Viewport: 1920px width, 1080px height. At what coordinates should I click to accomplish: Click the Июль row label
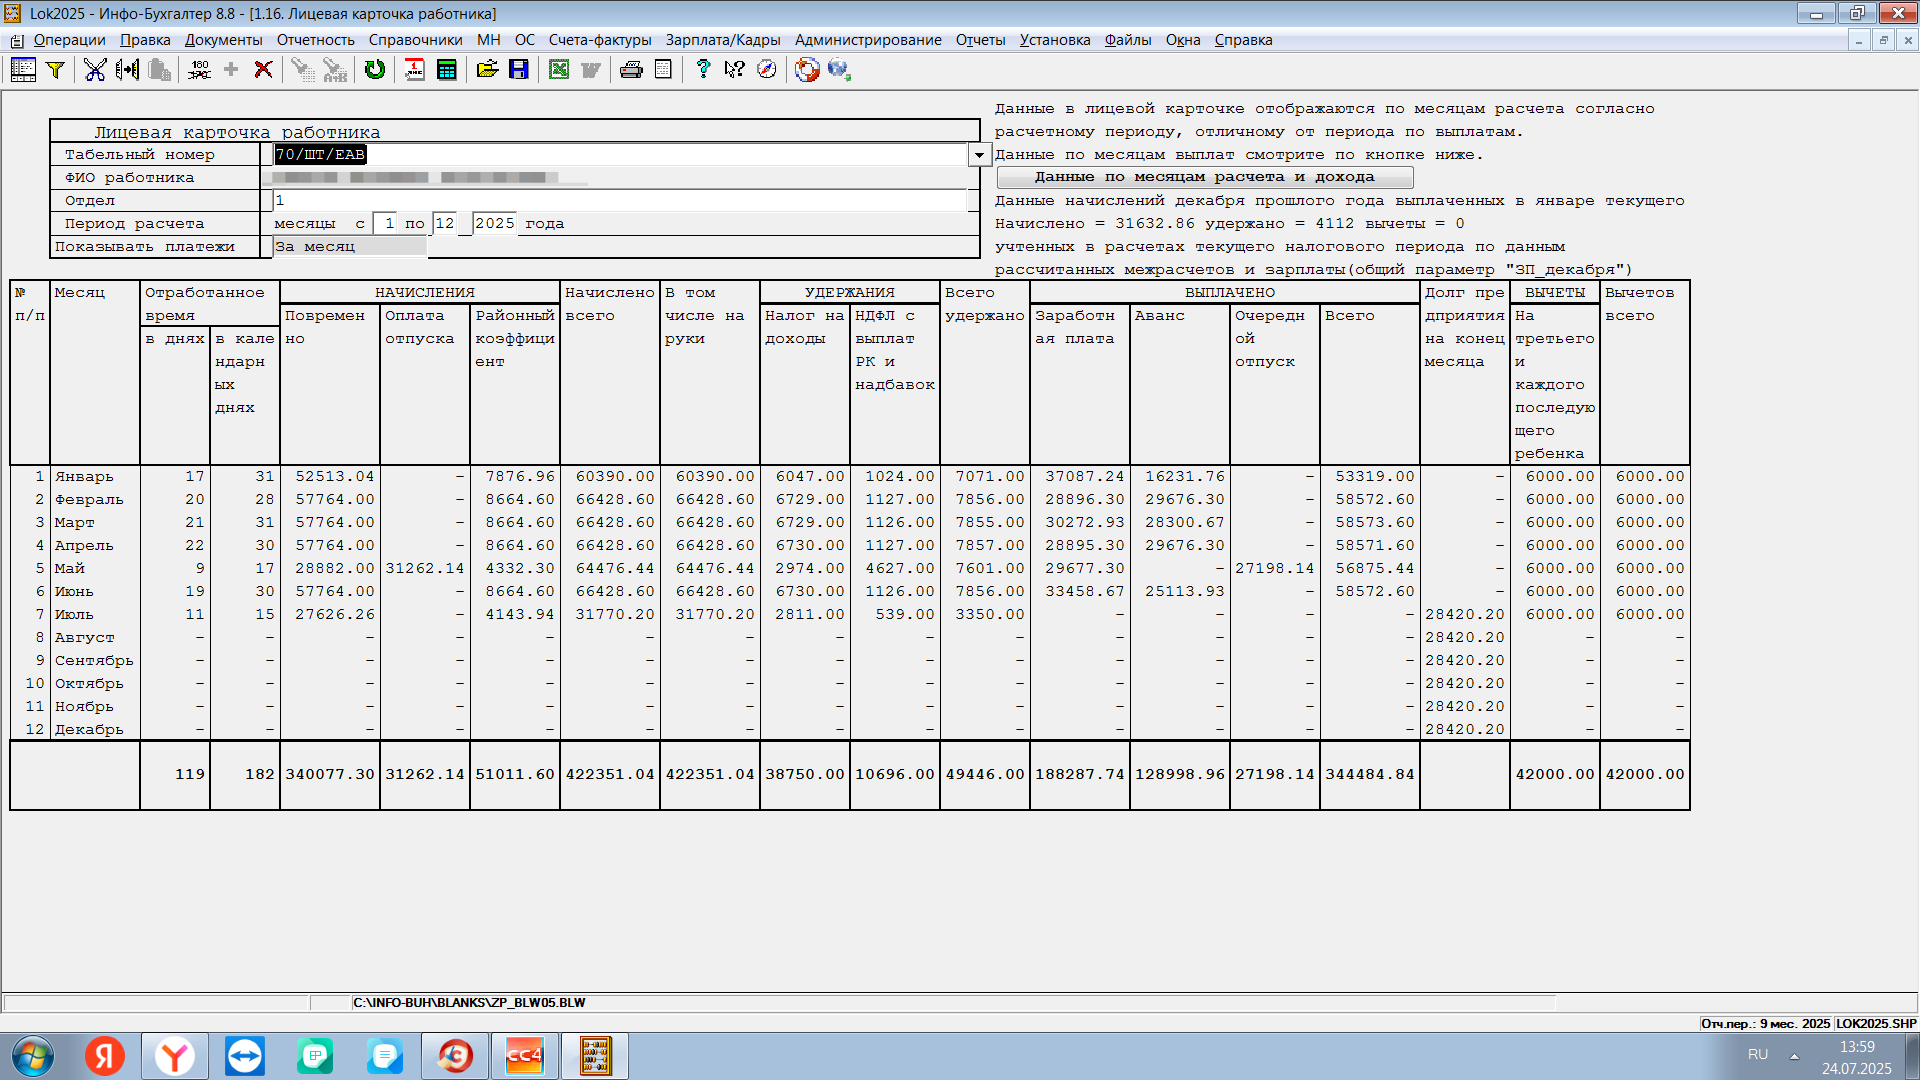pos(74,614)
